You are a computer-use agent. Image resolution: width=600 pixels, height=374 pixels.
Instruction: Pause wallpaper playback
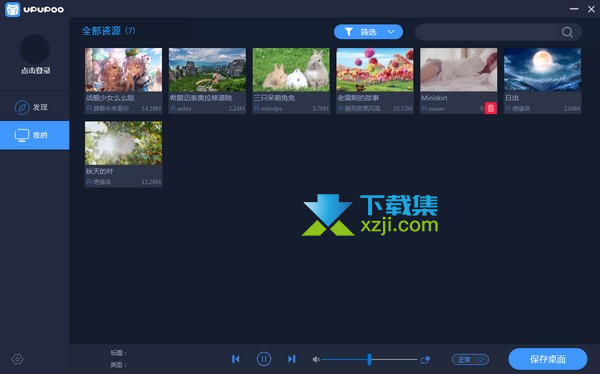[x=264, y=359]
